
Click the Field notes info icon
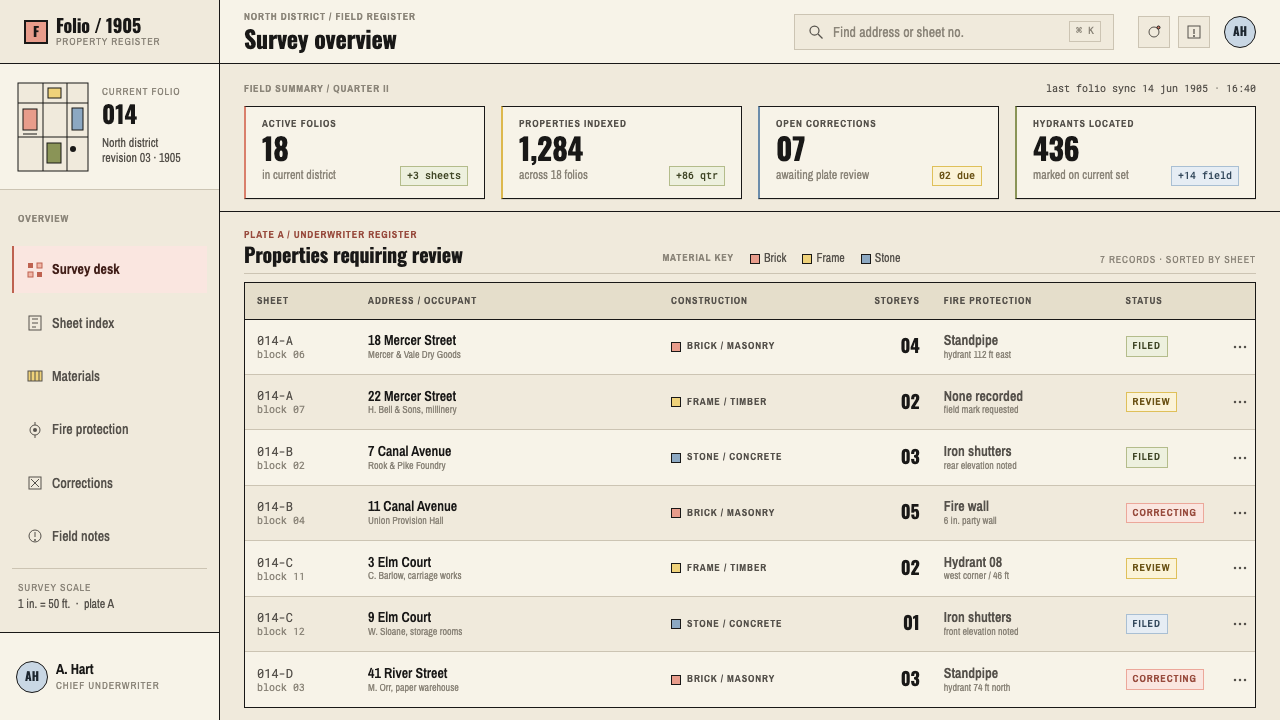click(35, 536)
